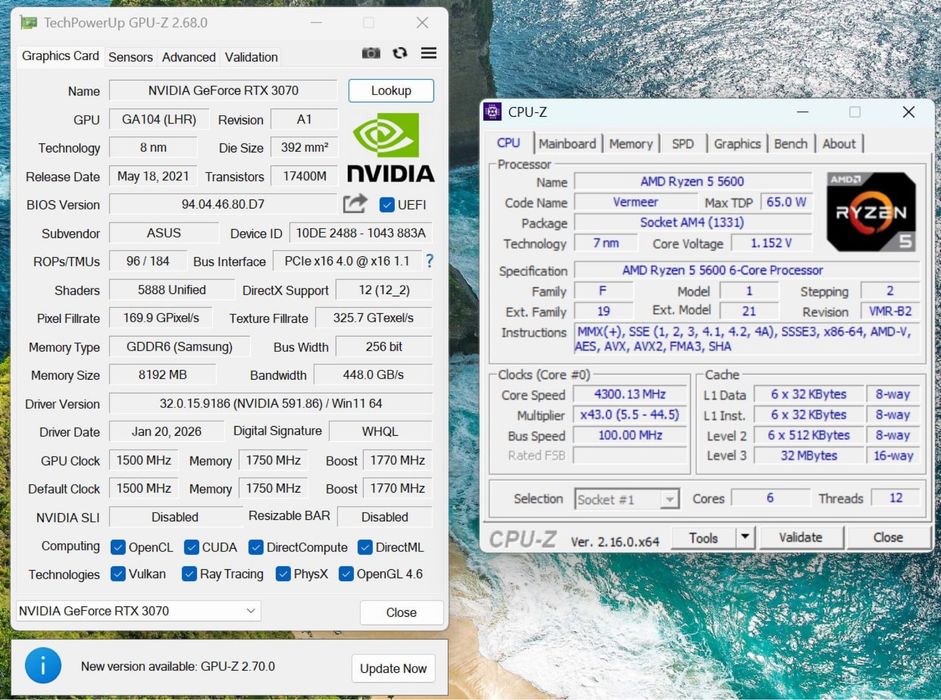
Task: Toggle the DirectML checkbox
Action: point(365,547)
